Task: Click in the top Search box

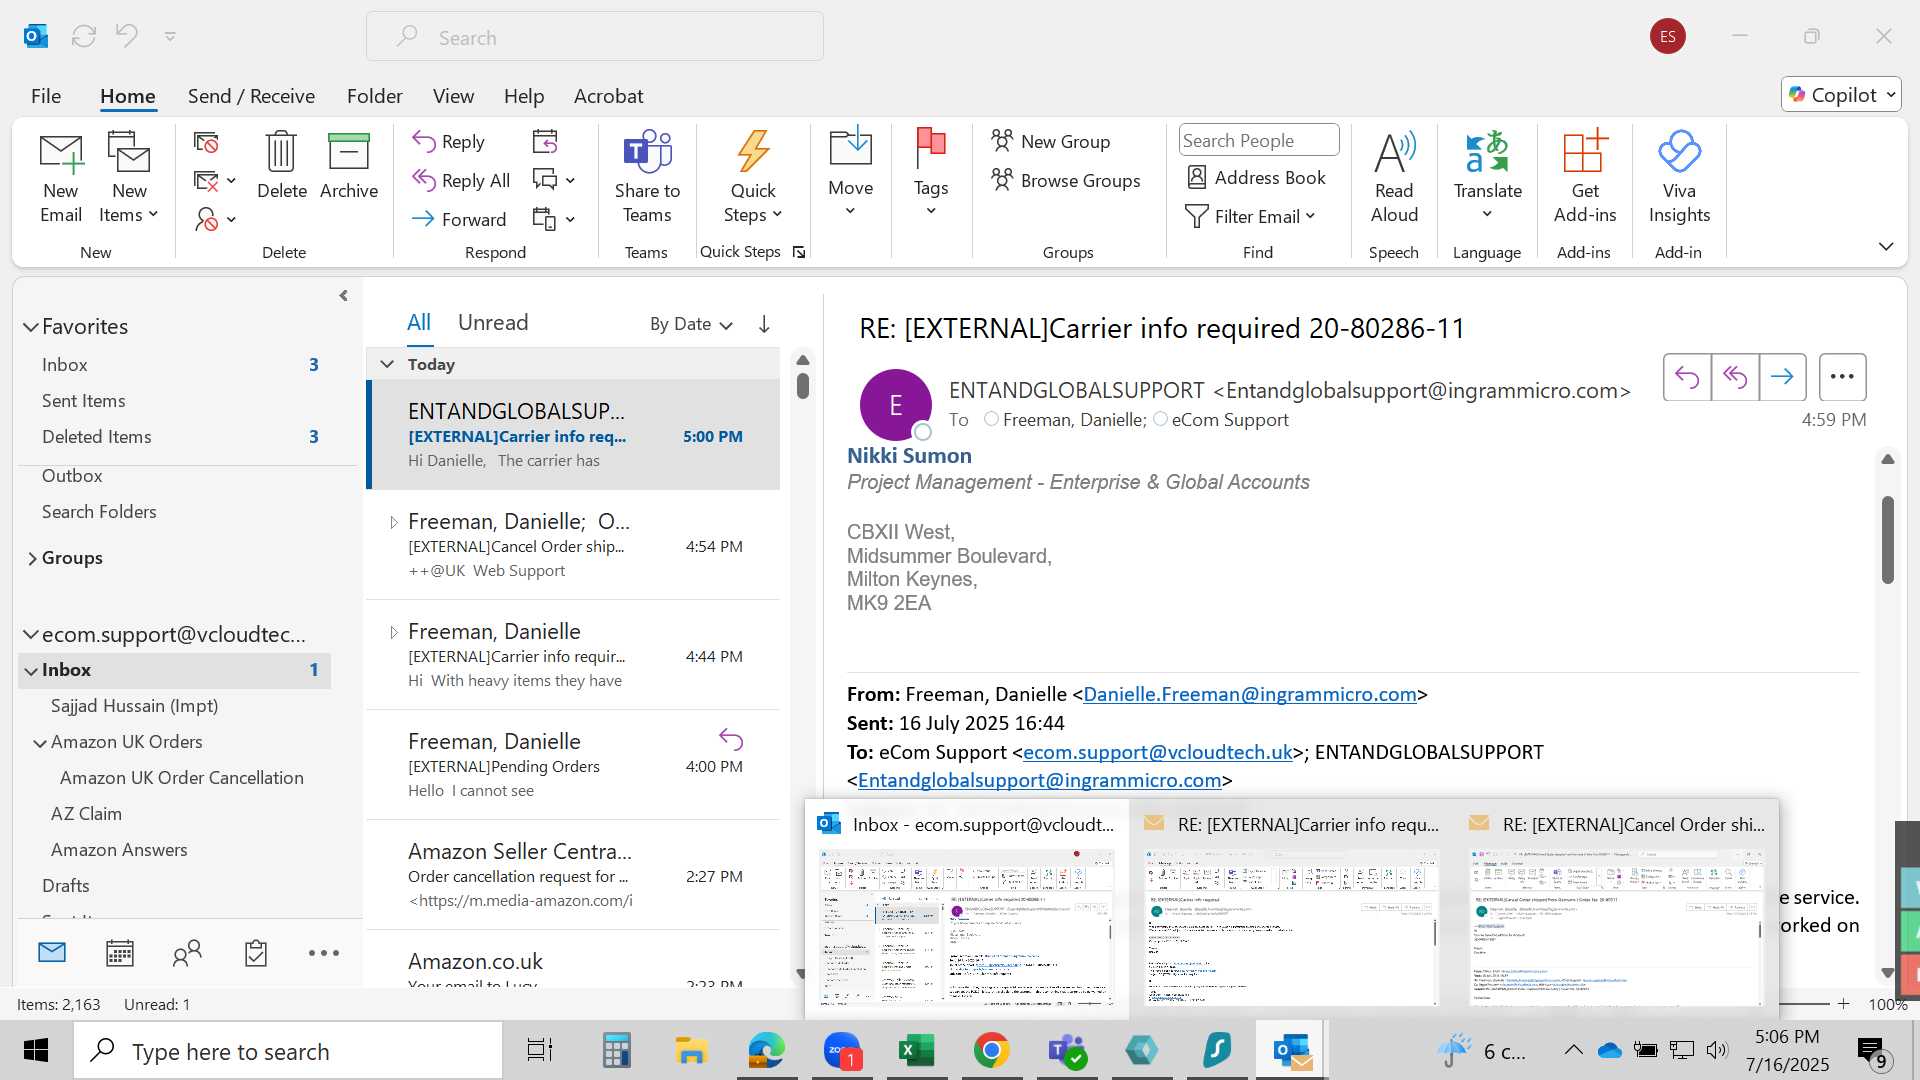Action: 595,37
